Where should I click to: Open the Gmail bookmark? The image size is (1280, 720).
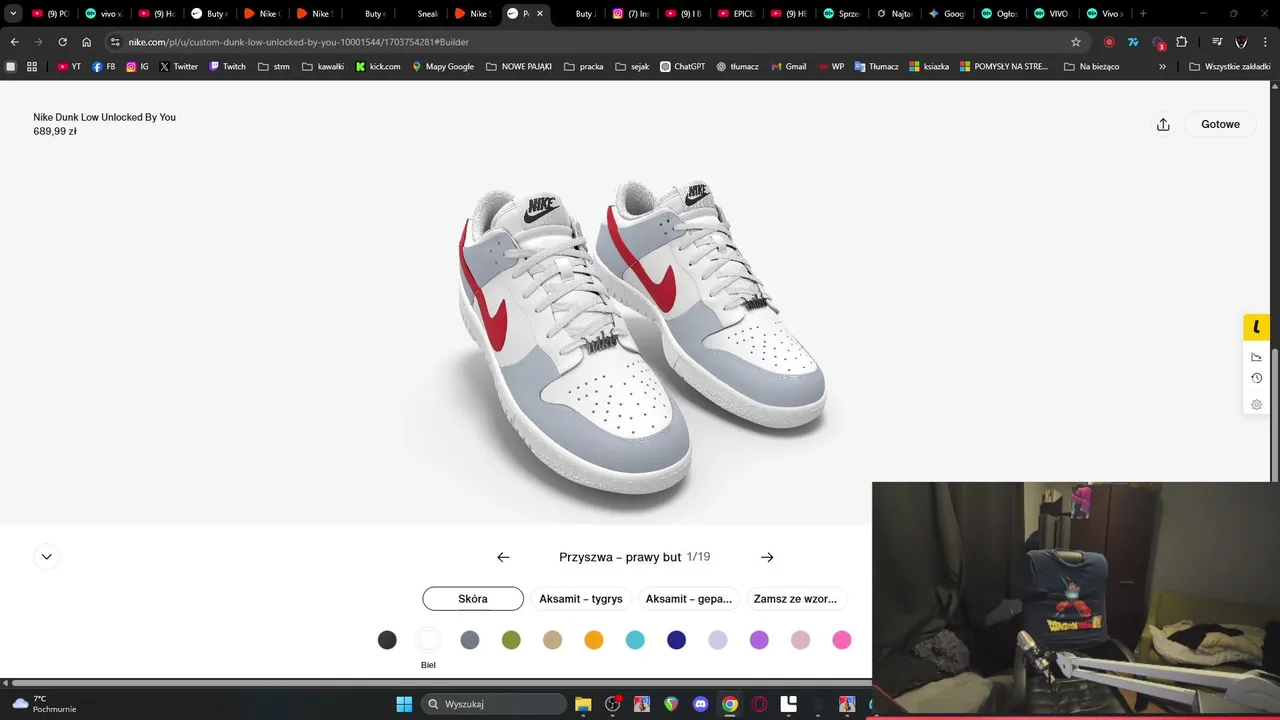789,67
